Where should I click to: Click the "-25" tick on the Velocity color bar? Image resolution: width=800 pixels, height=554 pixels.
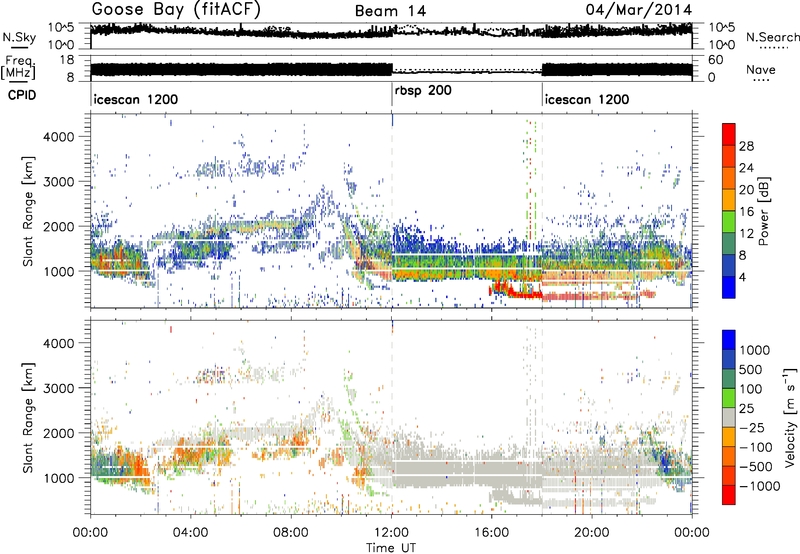755,427
